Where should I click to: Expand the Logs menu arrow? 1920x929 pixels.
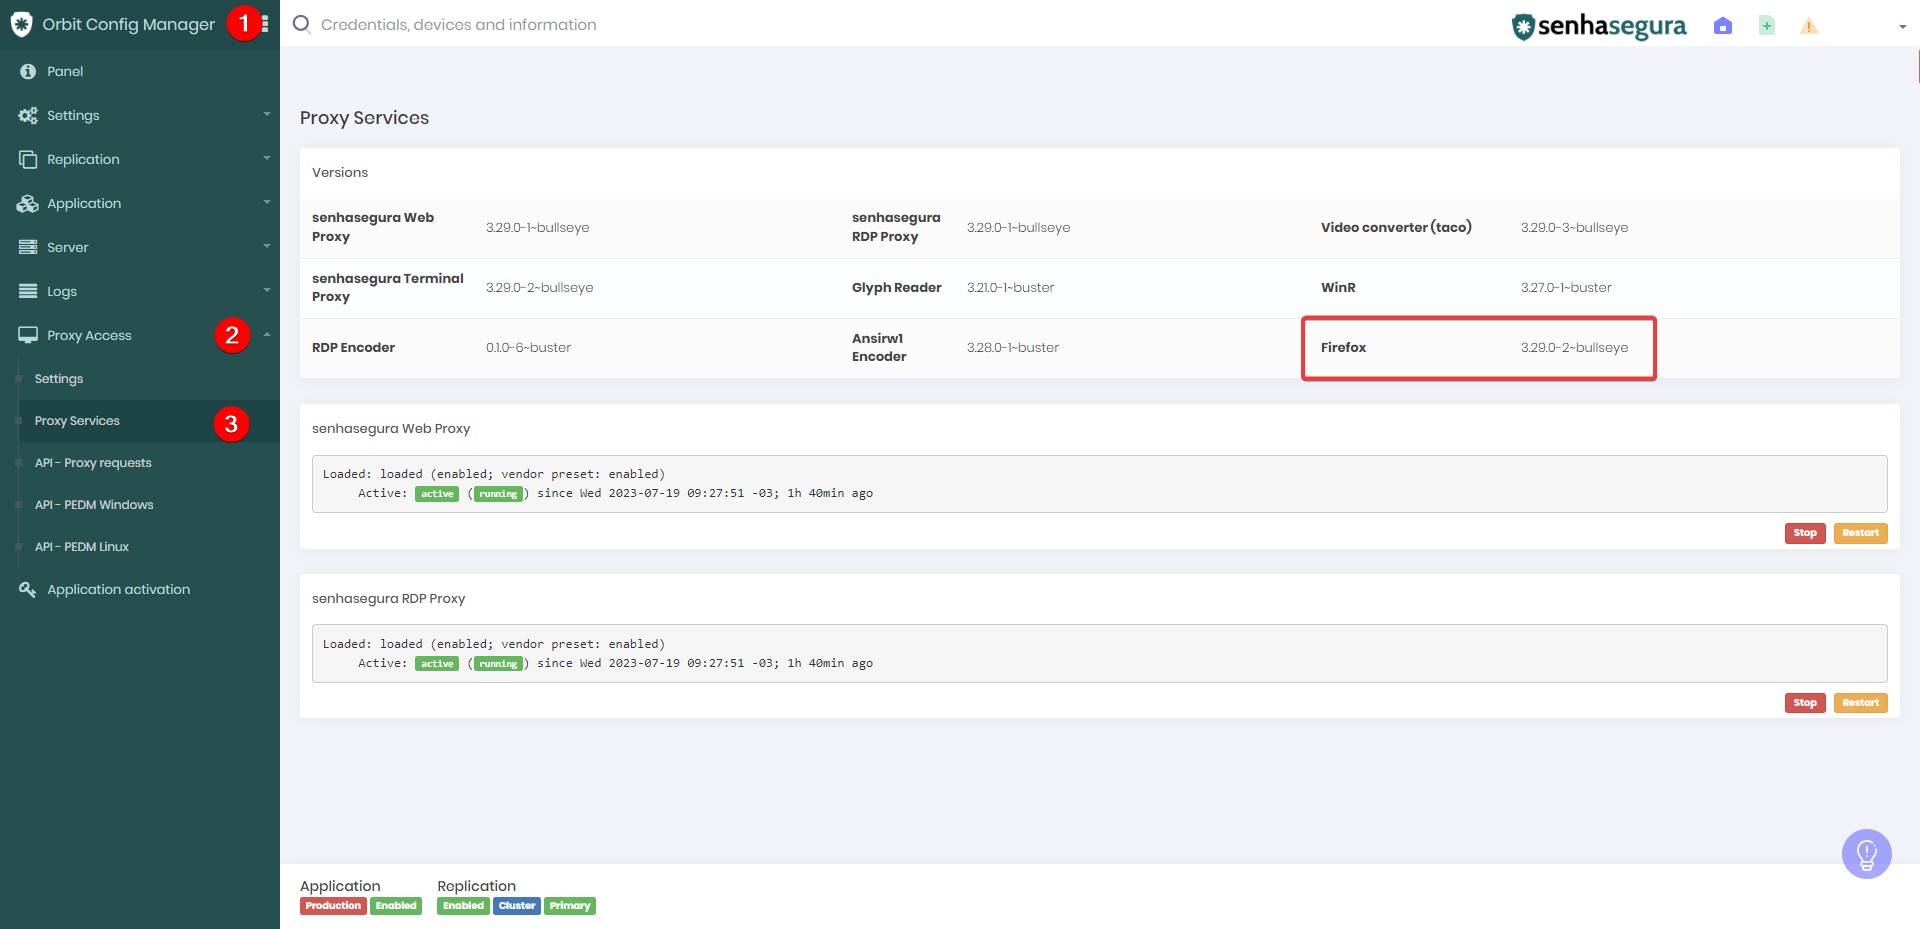click(267, 290)
